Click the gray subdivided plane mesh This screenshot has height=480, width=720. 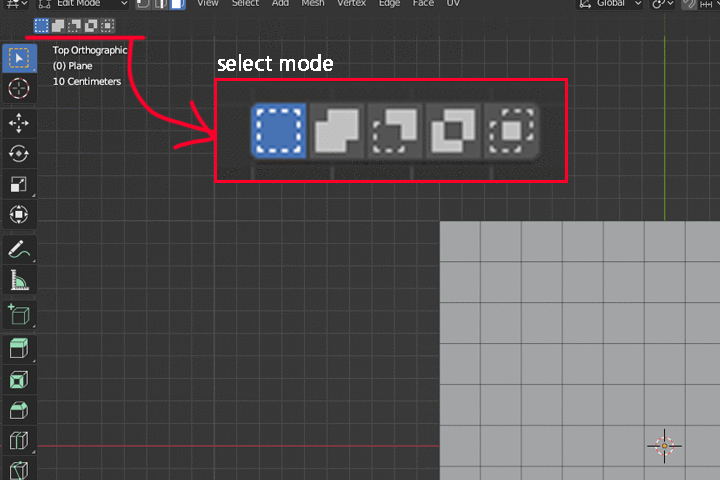pos(580,350)
